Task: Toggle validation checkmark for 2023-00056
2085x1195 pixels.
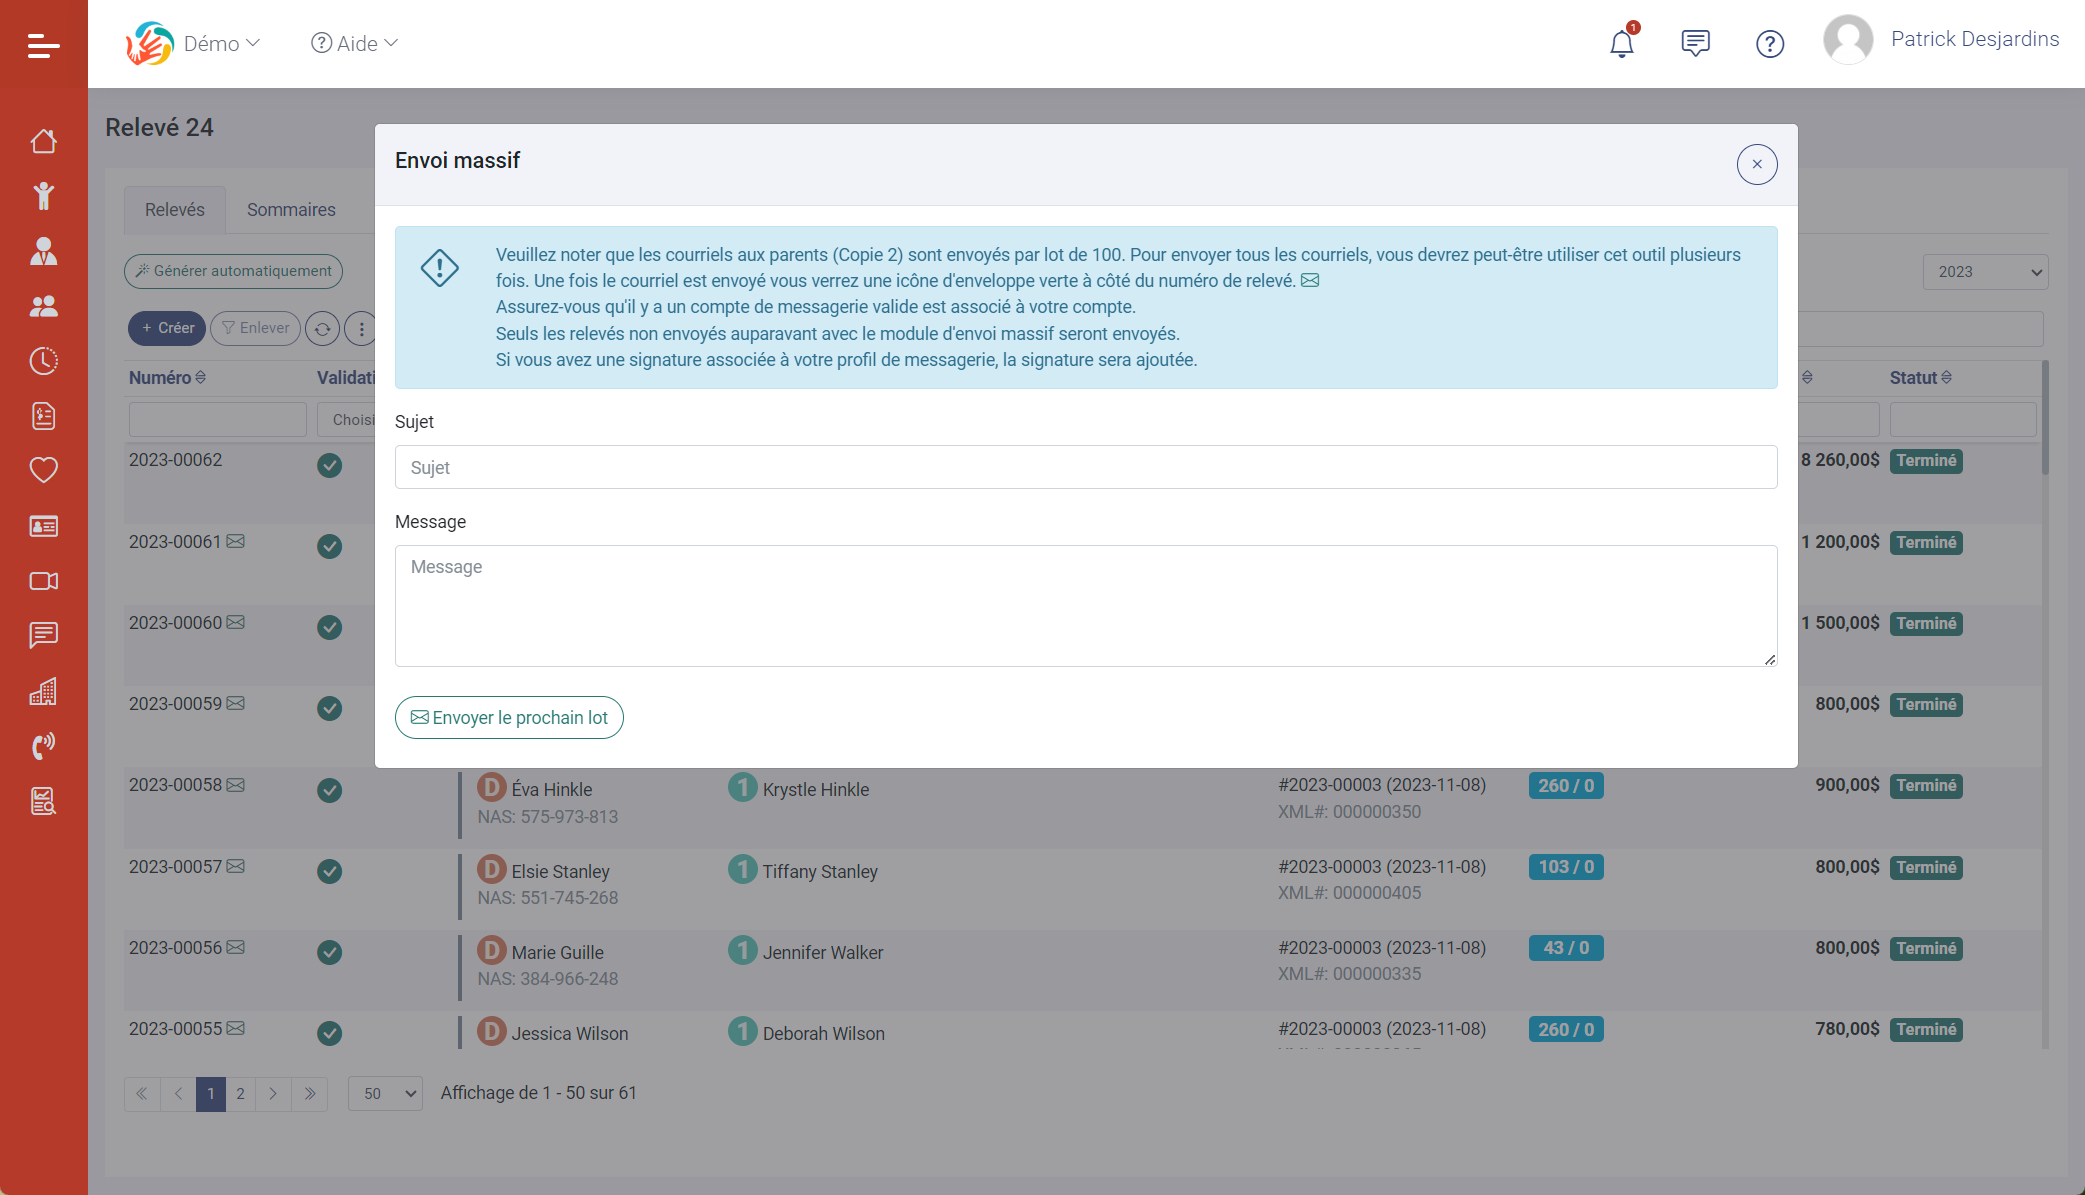Action: pos(329,952)
